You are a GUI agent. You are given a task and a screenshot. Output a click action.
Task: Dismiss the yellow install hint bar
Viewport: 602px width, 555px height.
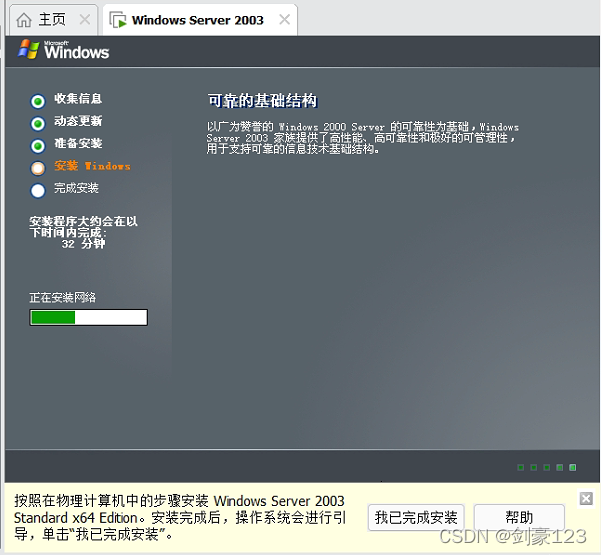(586, 499)
